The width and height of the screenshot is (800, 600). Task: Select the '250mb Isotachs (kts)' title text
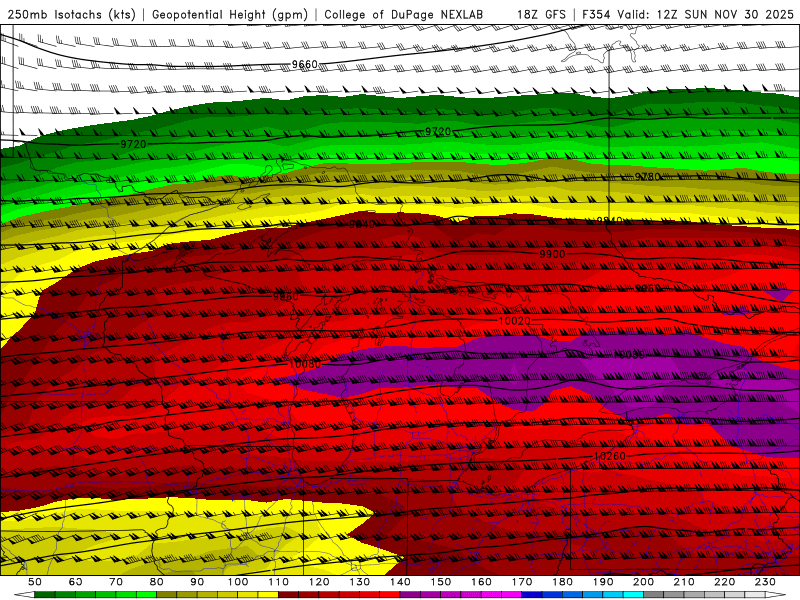click(x=72, y=15)
